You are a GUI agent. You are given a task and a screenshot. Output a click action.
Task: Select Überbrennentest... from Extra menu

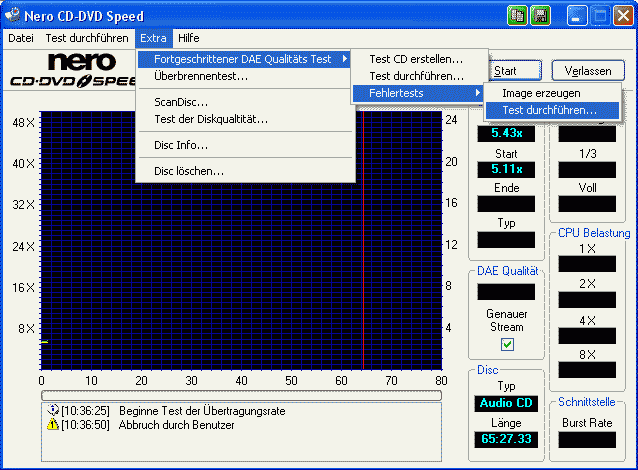245,76
